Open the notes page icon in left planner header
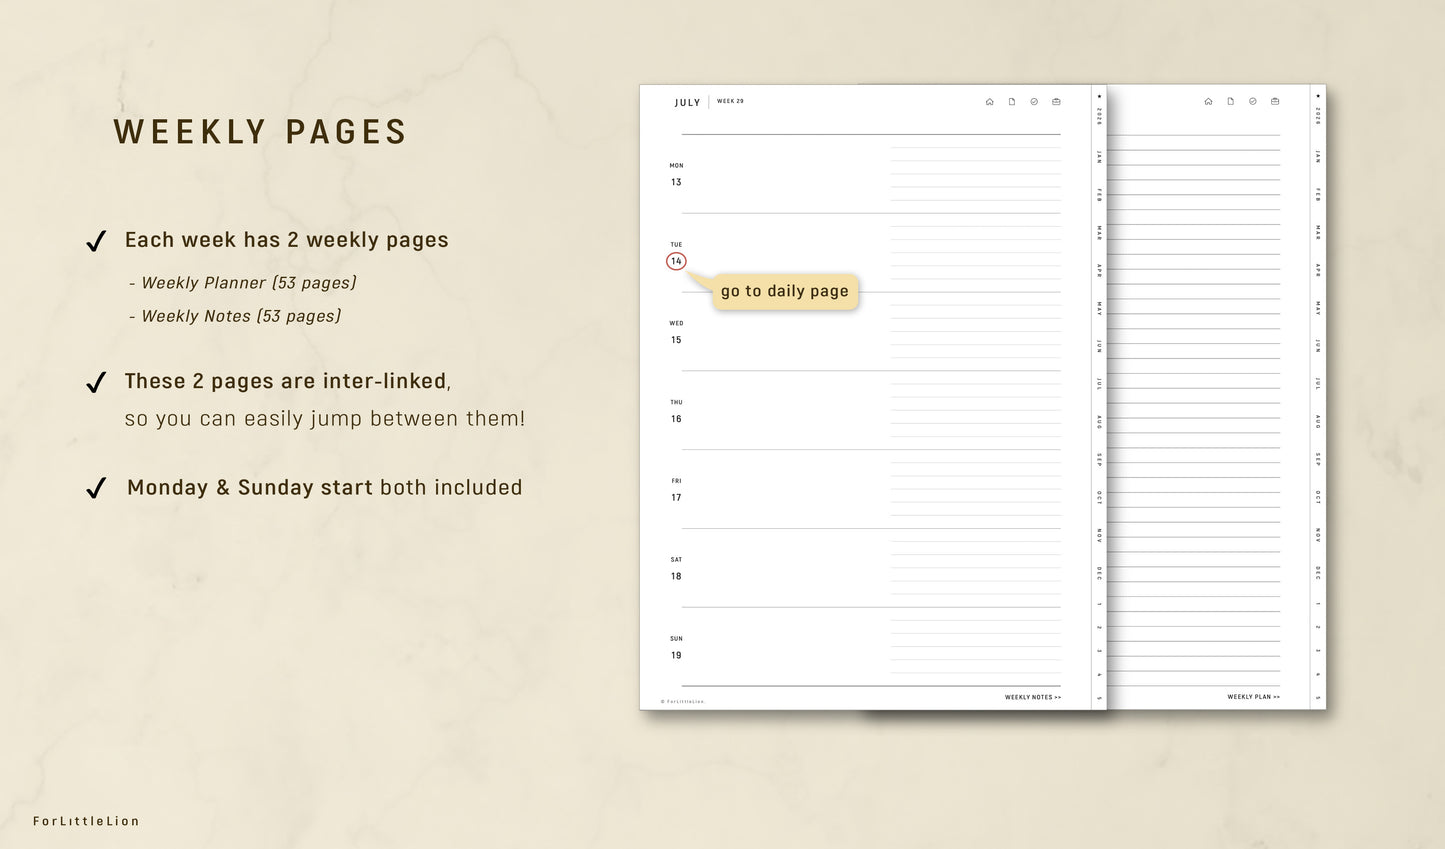 [x=1011, y=101]
